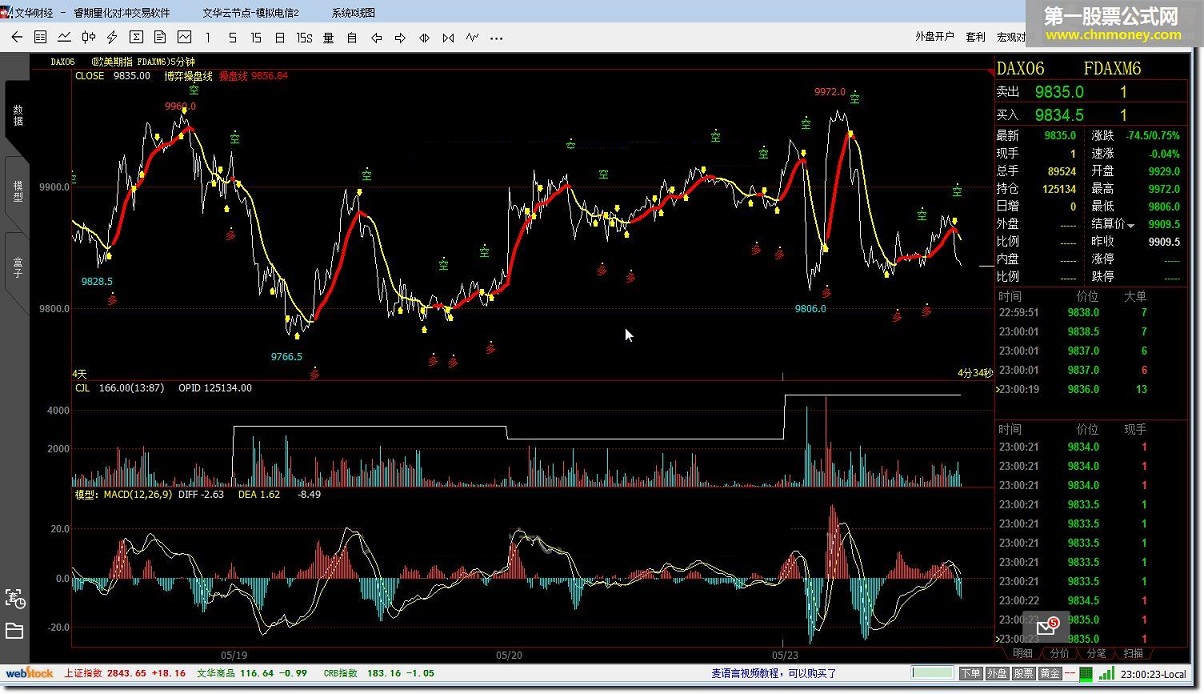
Task: Click the chart compress horizontally icon
Action: point(448,38)
